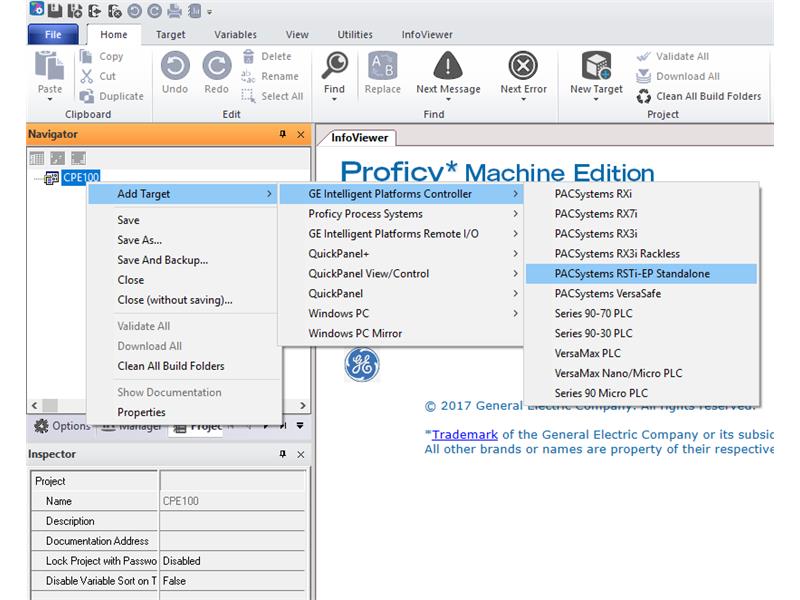Click the Rename icon in Edit group
The width and height of the screenshot is (800, 600).
coord(248,76)
